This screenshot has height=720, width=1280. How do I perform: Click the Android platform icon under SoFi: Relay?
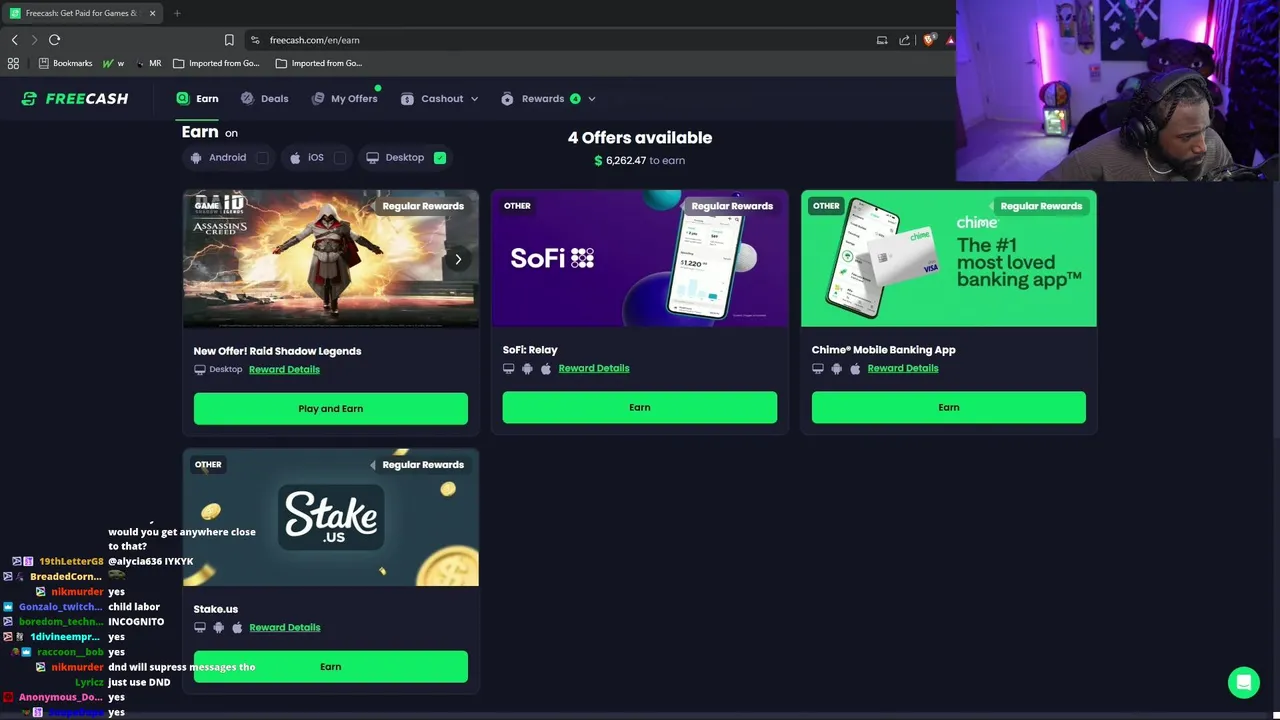tap(527, 368)
